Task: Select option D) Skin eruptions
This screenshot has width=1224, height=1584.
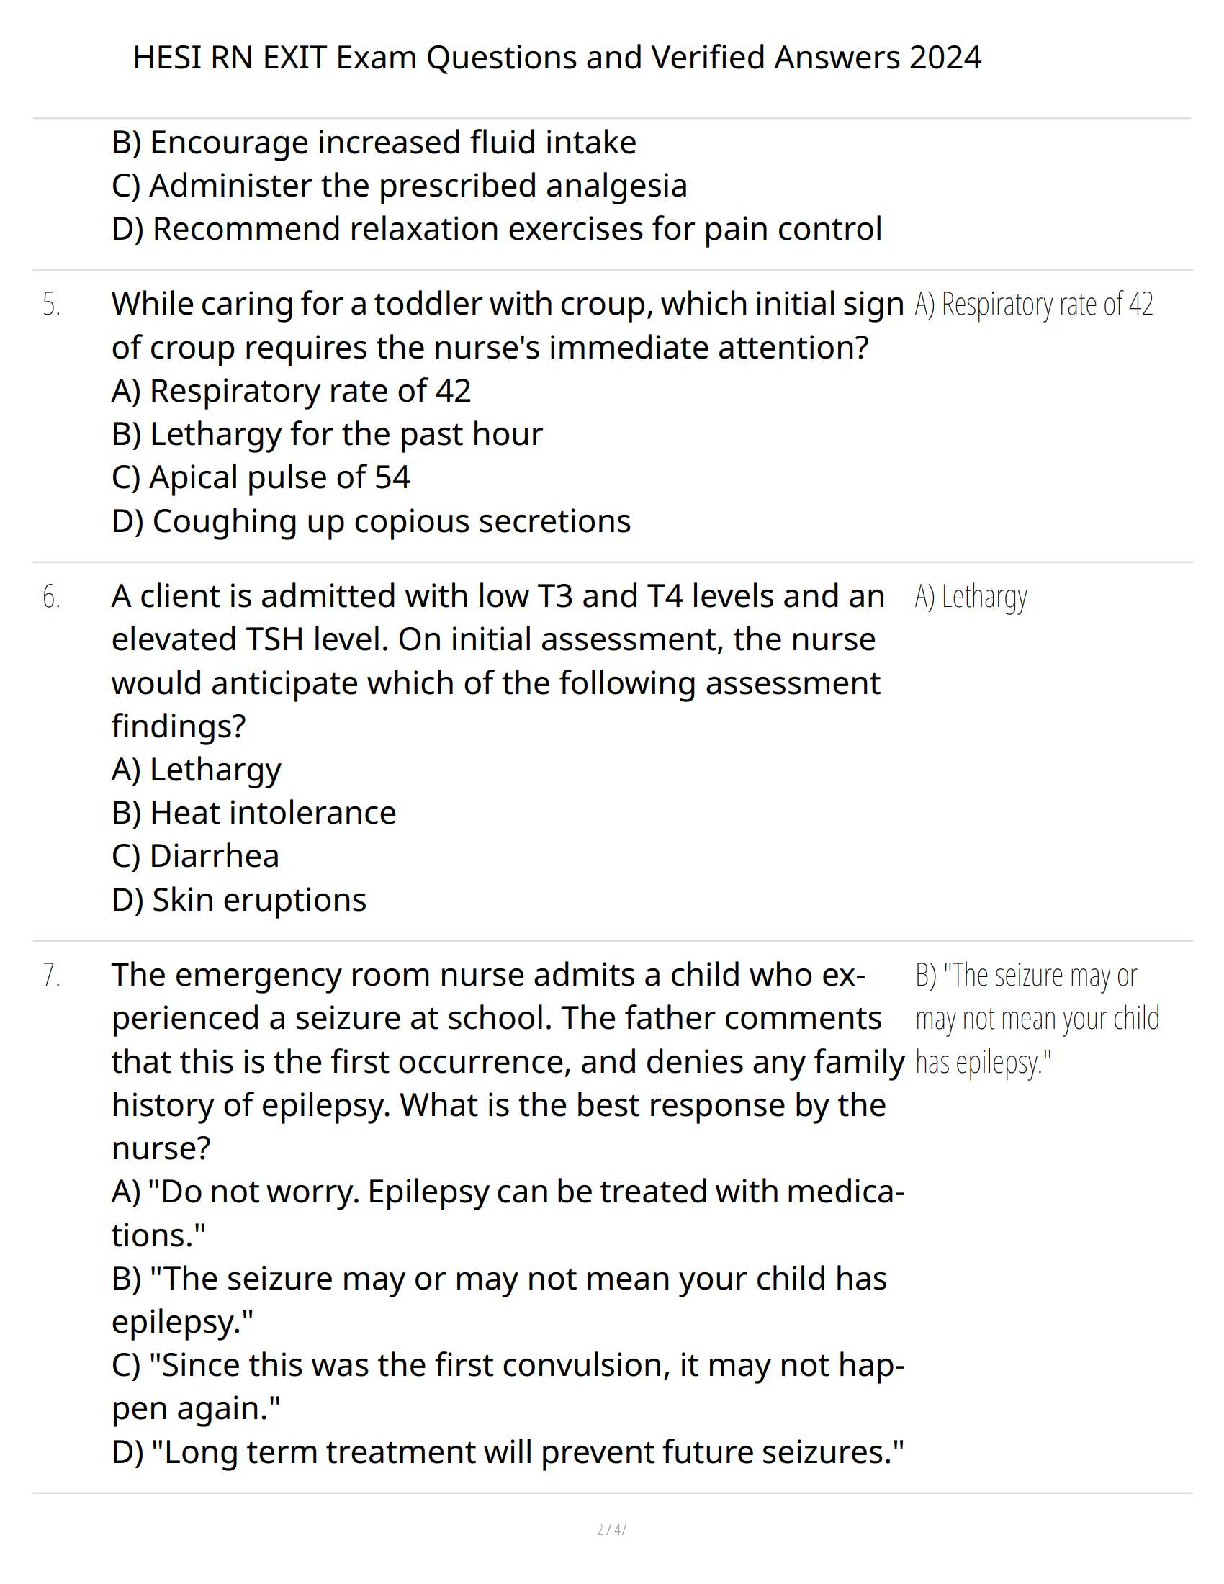Action: [x=239, y=900]
